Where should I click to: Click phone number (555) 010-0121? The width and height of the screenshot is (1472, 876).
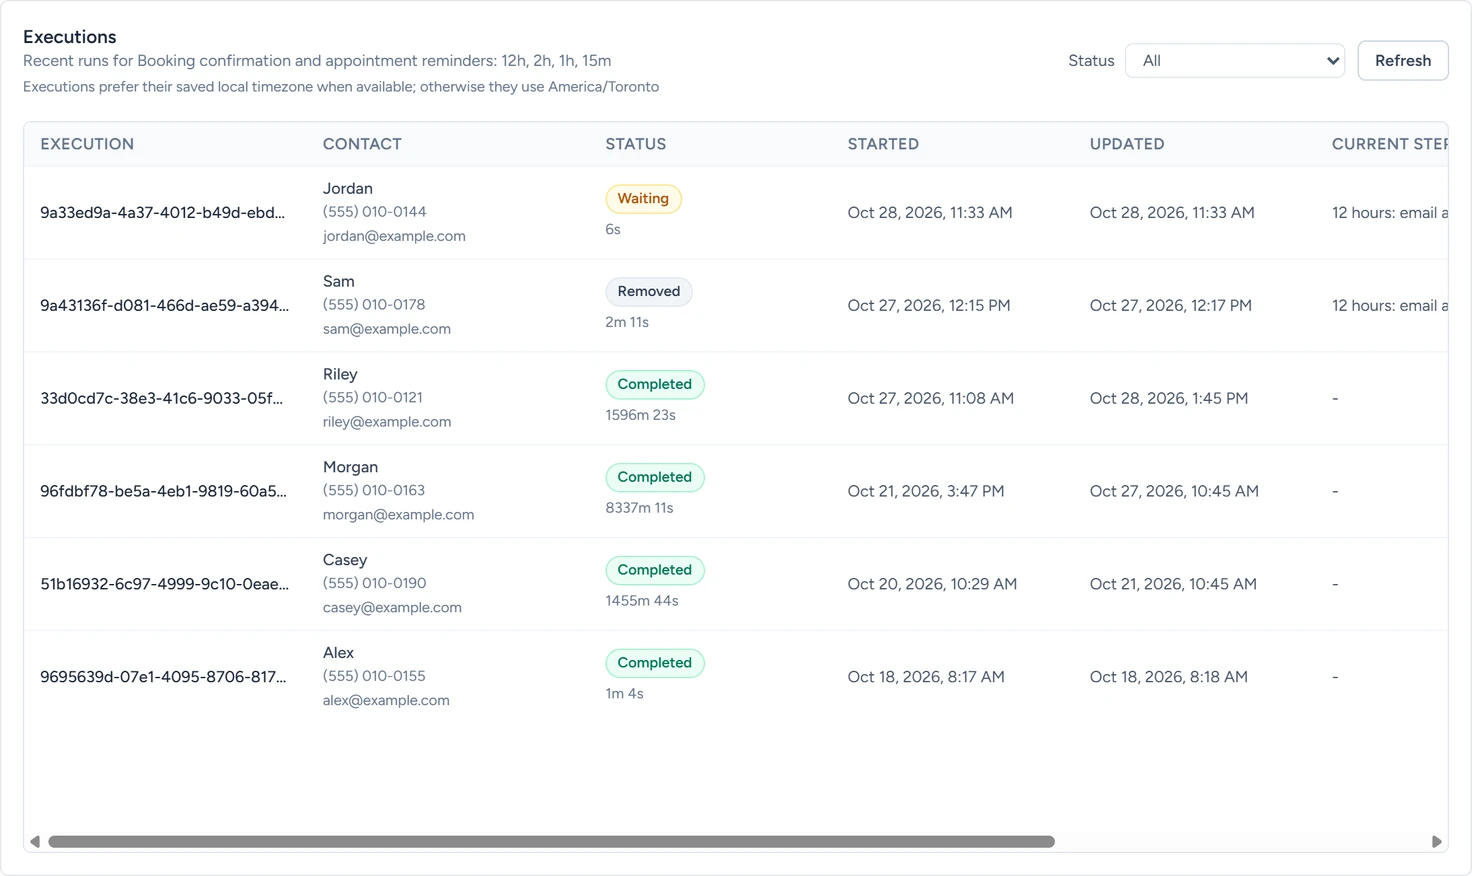click(x=373, y=398)
